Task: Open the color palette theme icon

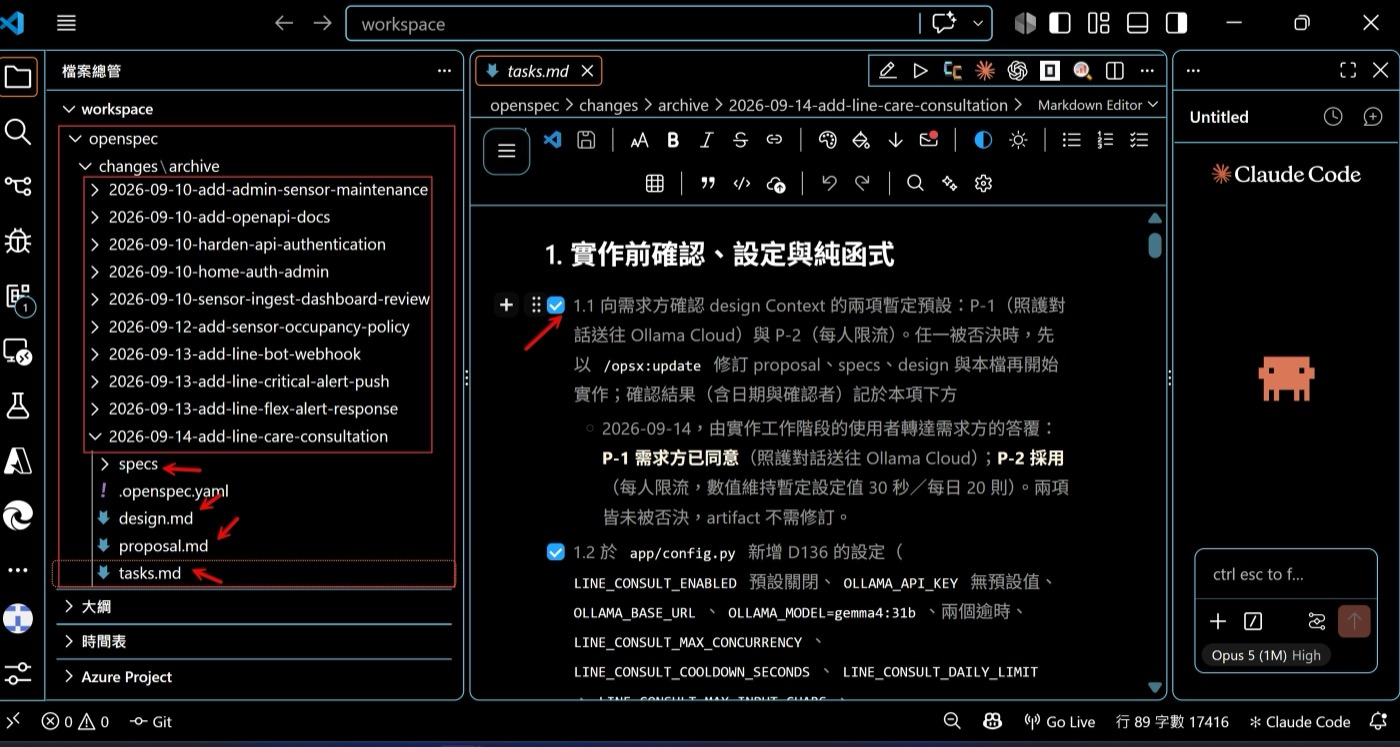Action: pos(827,140)
